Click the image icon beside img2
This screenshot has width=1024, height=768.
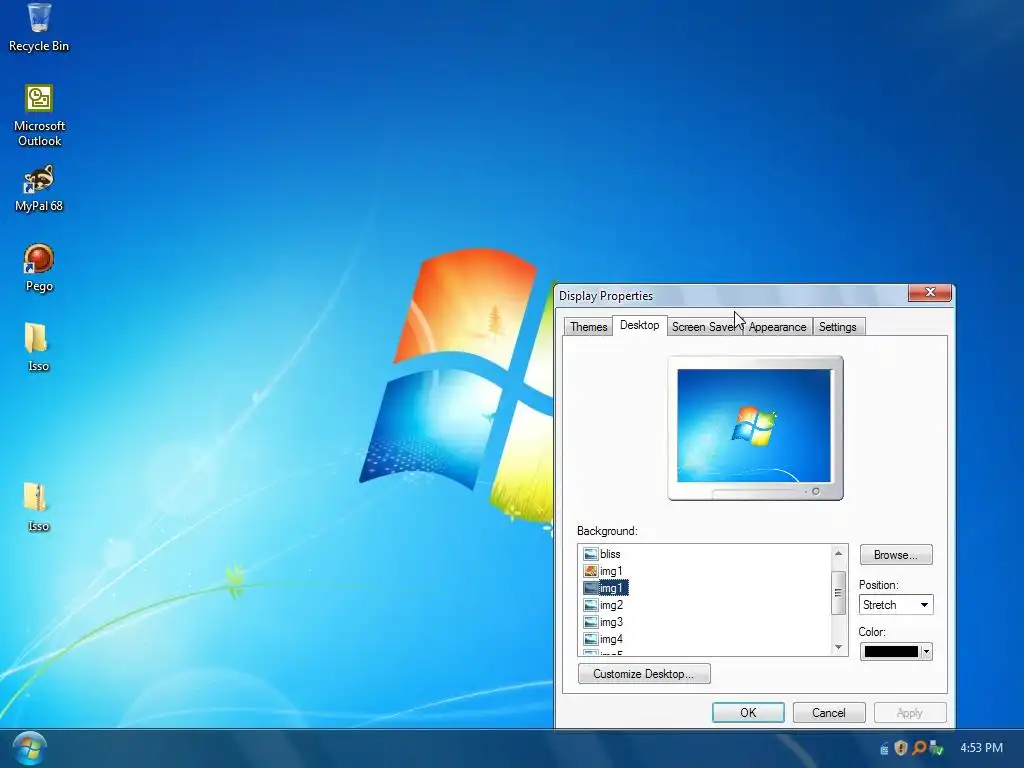point(590,605)
